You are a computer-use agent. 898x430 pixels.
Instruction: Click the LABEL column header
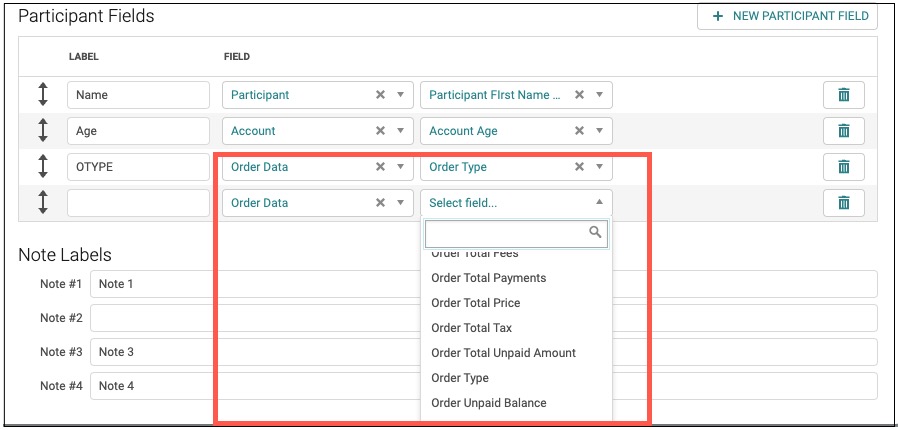(84, 57)
